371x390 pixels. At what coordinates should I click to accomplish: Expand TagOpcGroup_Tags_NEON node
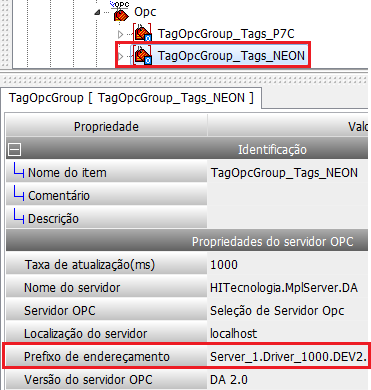[121, 56]
